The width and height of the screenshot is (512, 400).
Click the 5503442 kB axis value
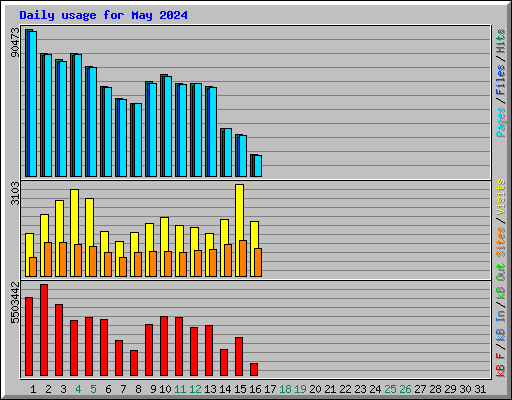pos(15,303)
